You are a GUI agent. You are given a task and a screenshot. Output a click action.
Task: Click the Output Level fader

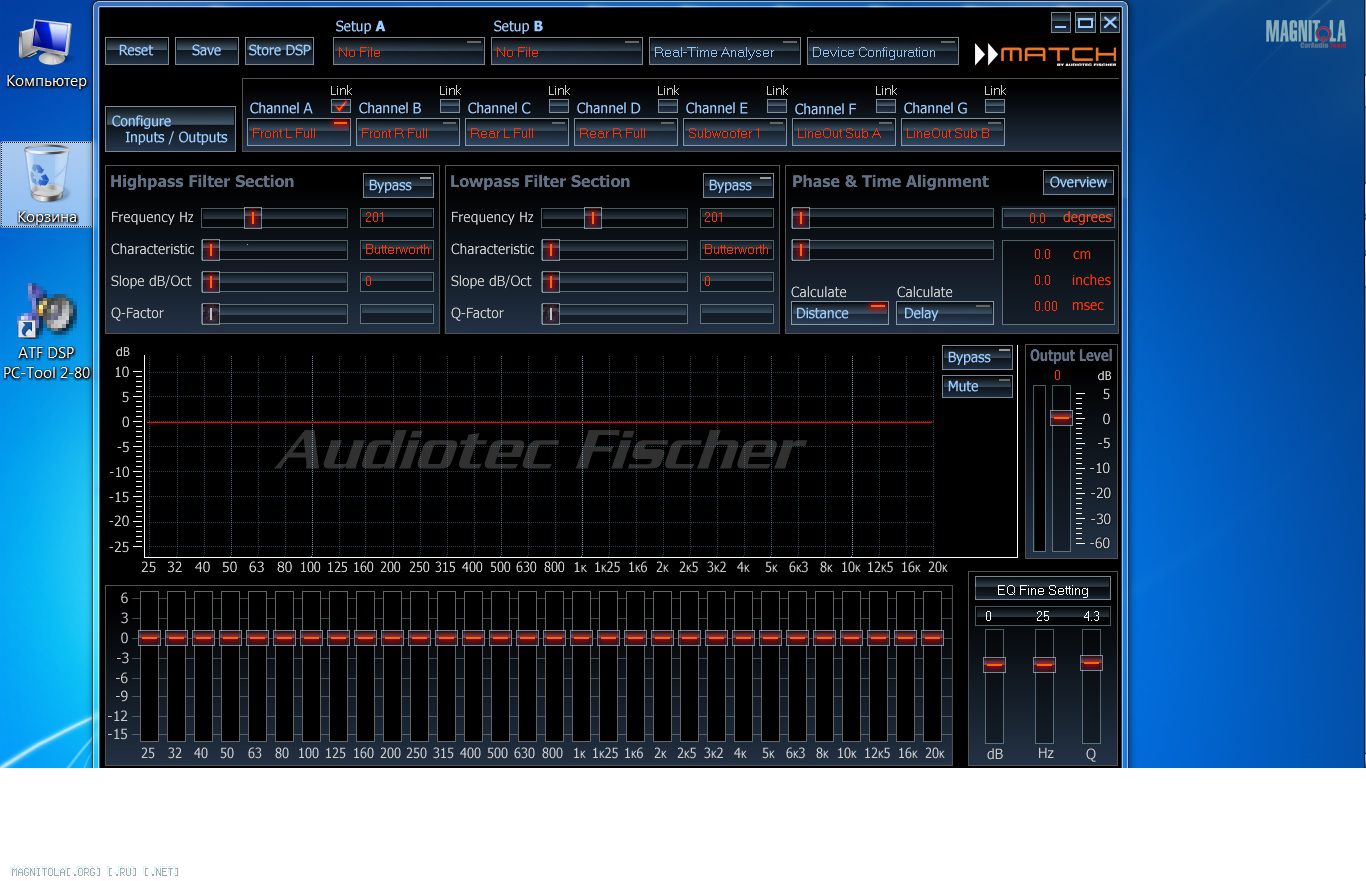point(1061,418)
